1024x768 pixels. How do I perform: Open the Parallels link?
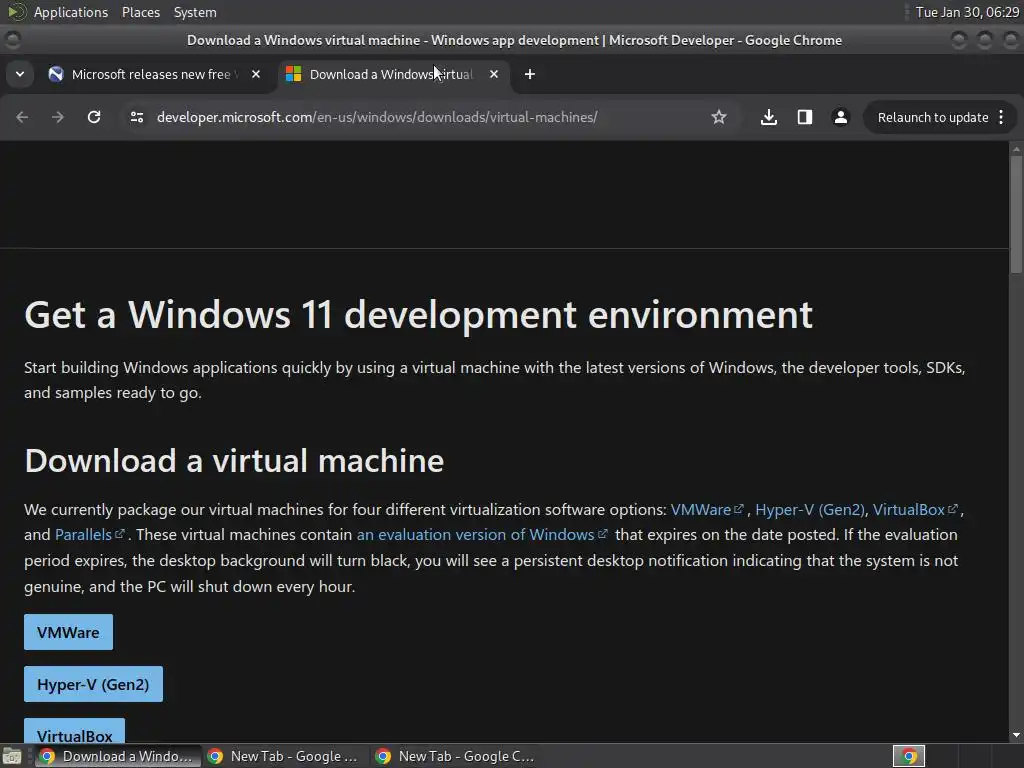(89, 535)
